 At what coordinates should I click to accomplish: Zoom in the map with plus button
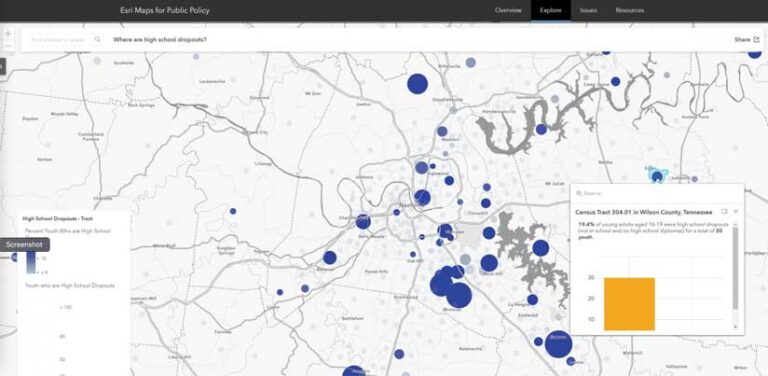pos(8,34)
